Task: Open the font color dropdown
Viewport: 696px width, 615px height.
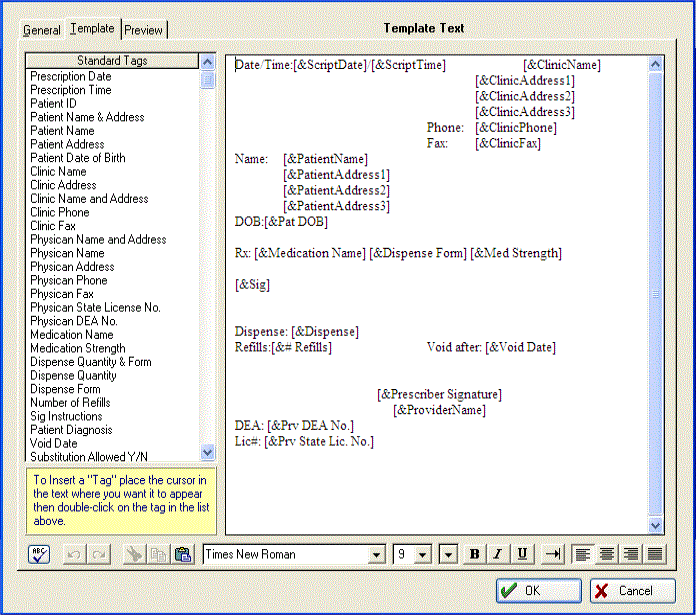Action: coord(448,555)
